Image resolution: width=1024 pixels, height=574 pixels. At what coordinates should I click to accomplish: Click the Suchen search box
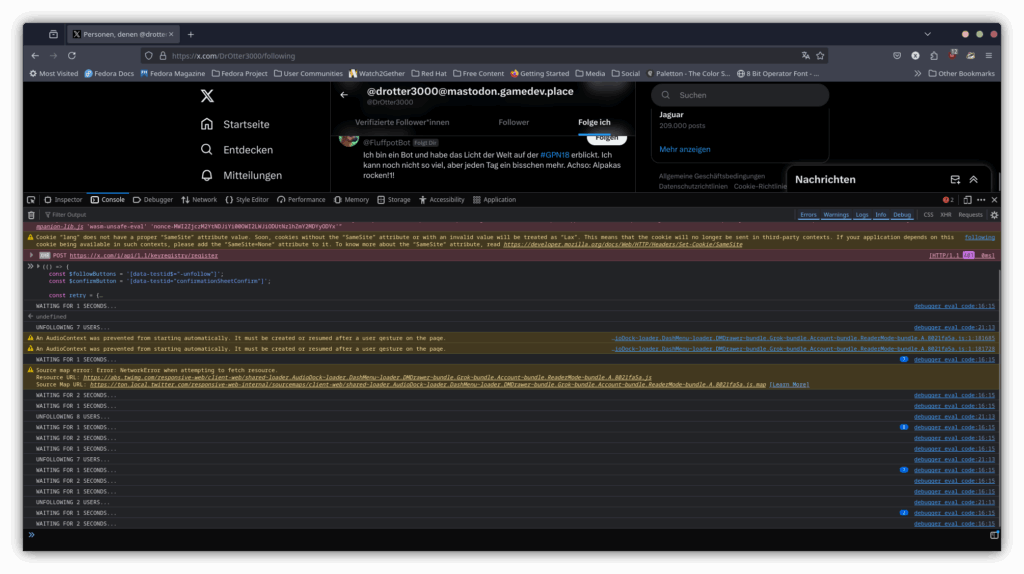[x=740, y=95]
